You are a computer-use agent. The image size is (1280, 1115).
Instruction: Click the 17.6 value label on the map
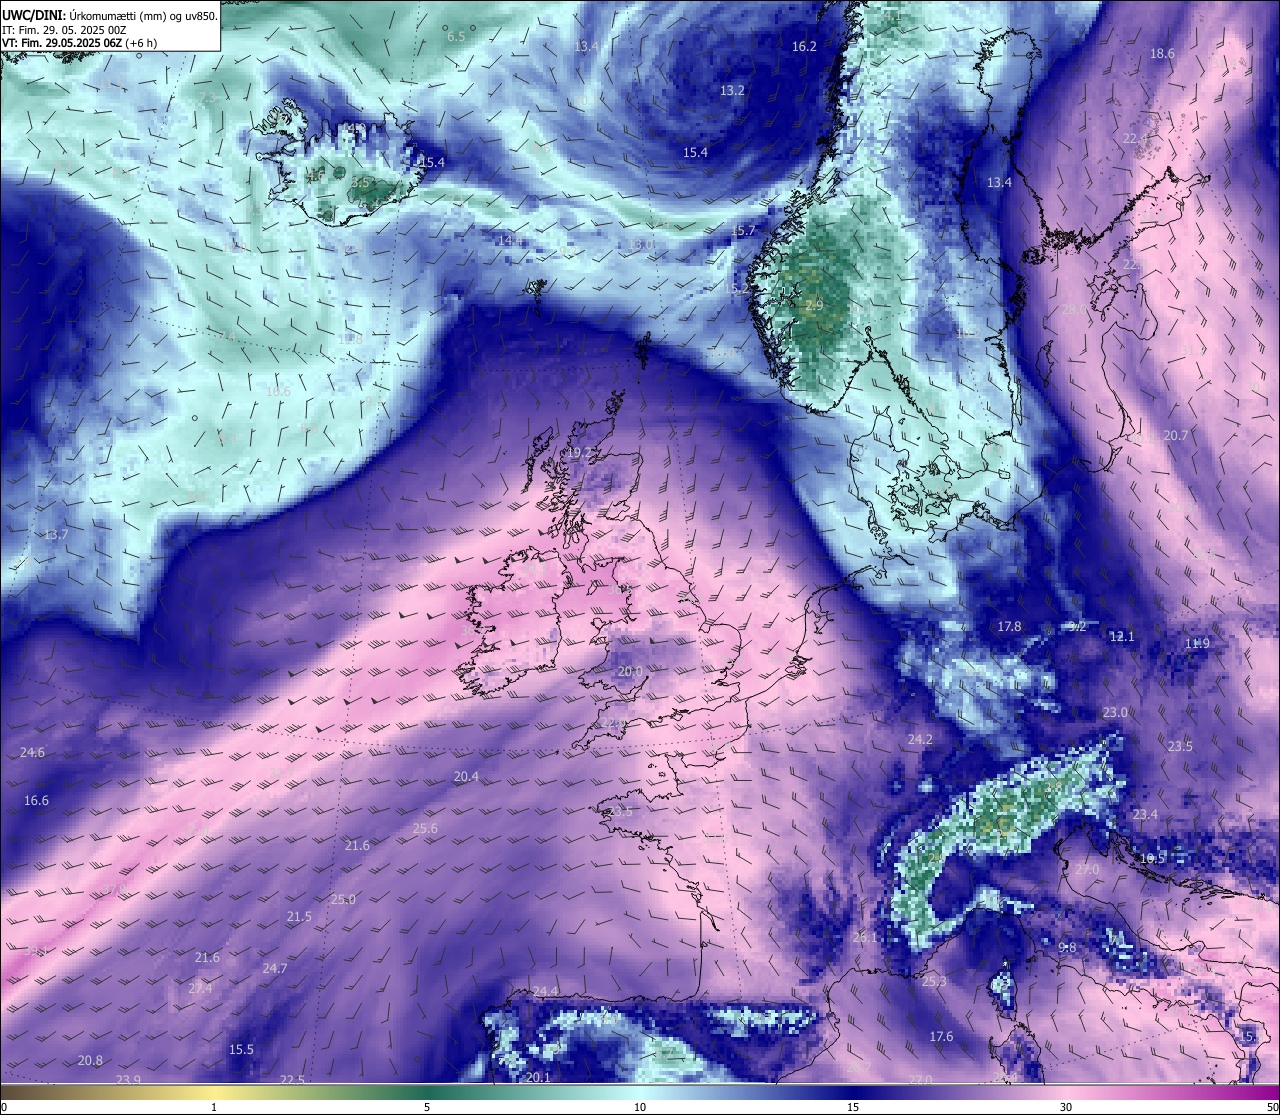point(941,1037)
